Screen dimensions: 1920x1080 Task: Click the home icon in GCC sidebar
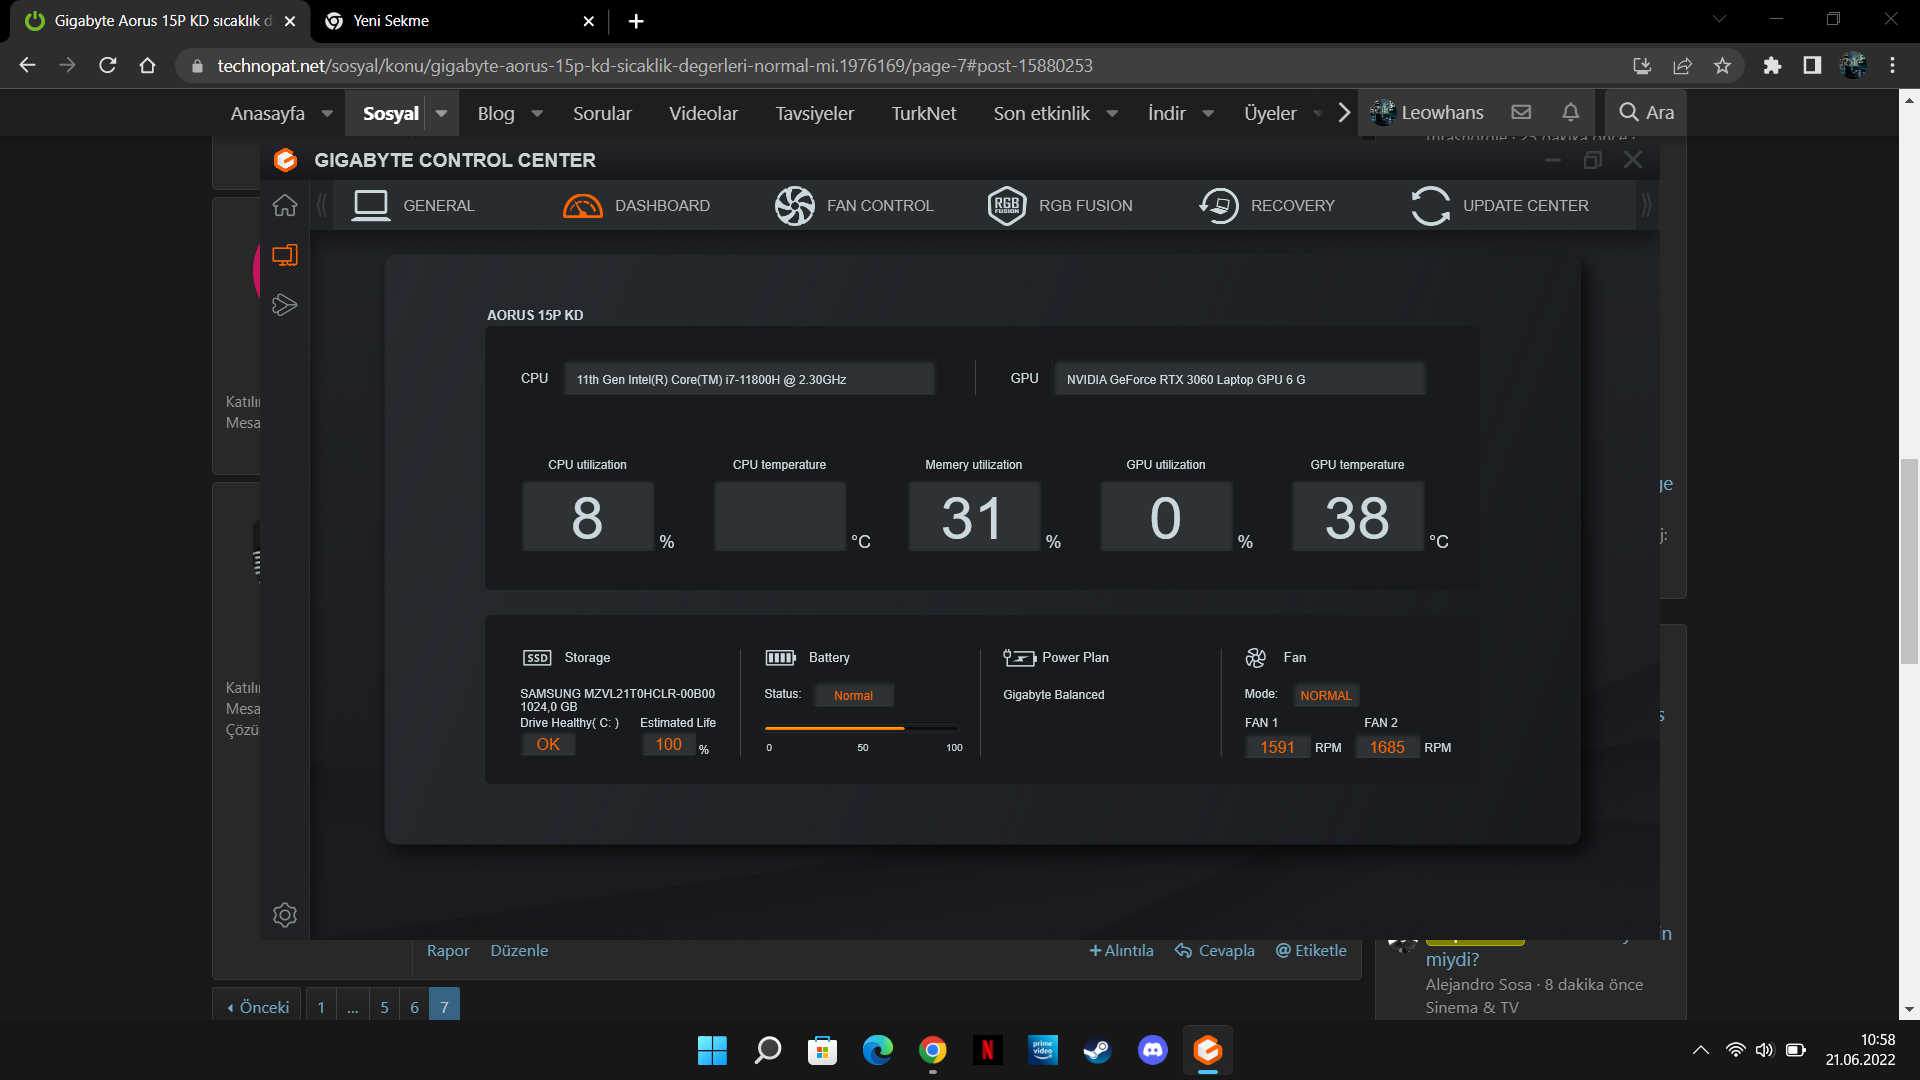(285, 205)
